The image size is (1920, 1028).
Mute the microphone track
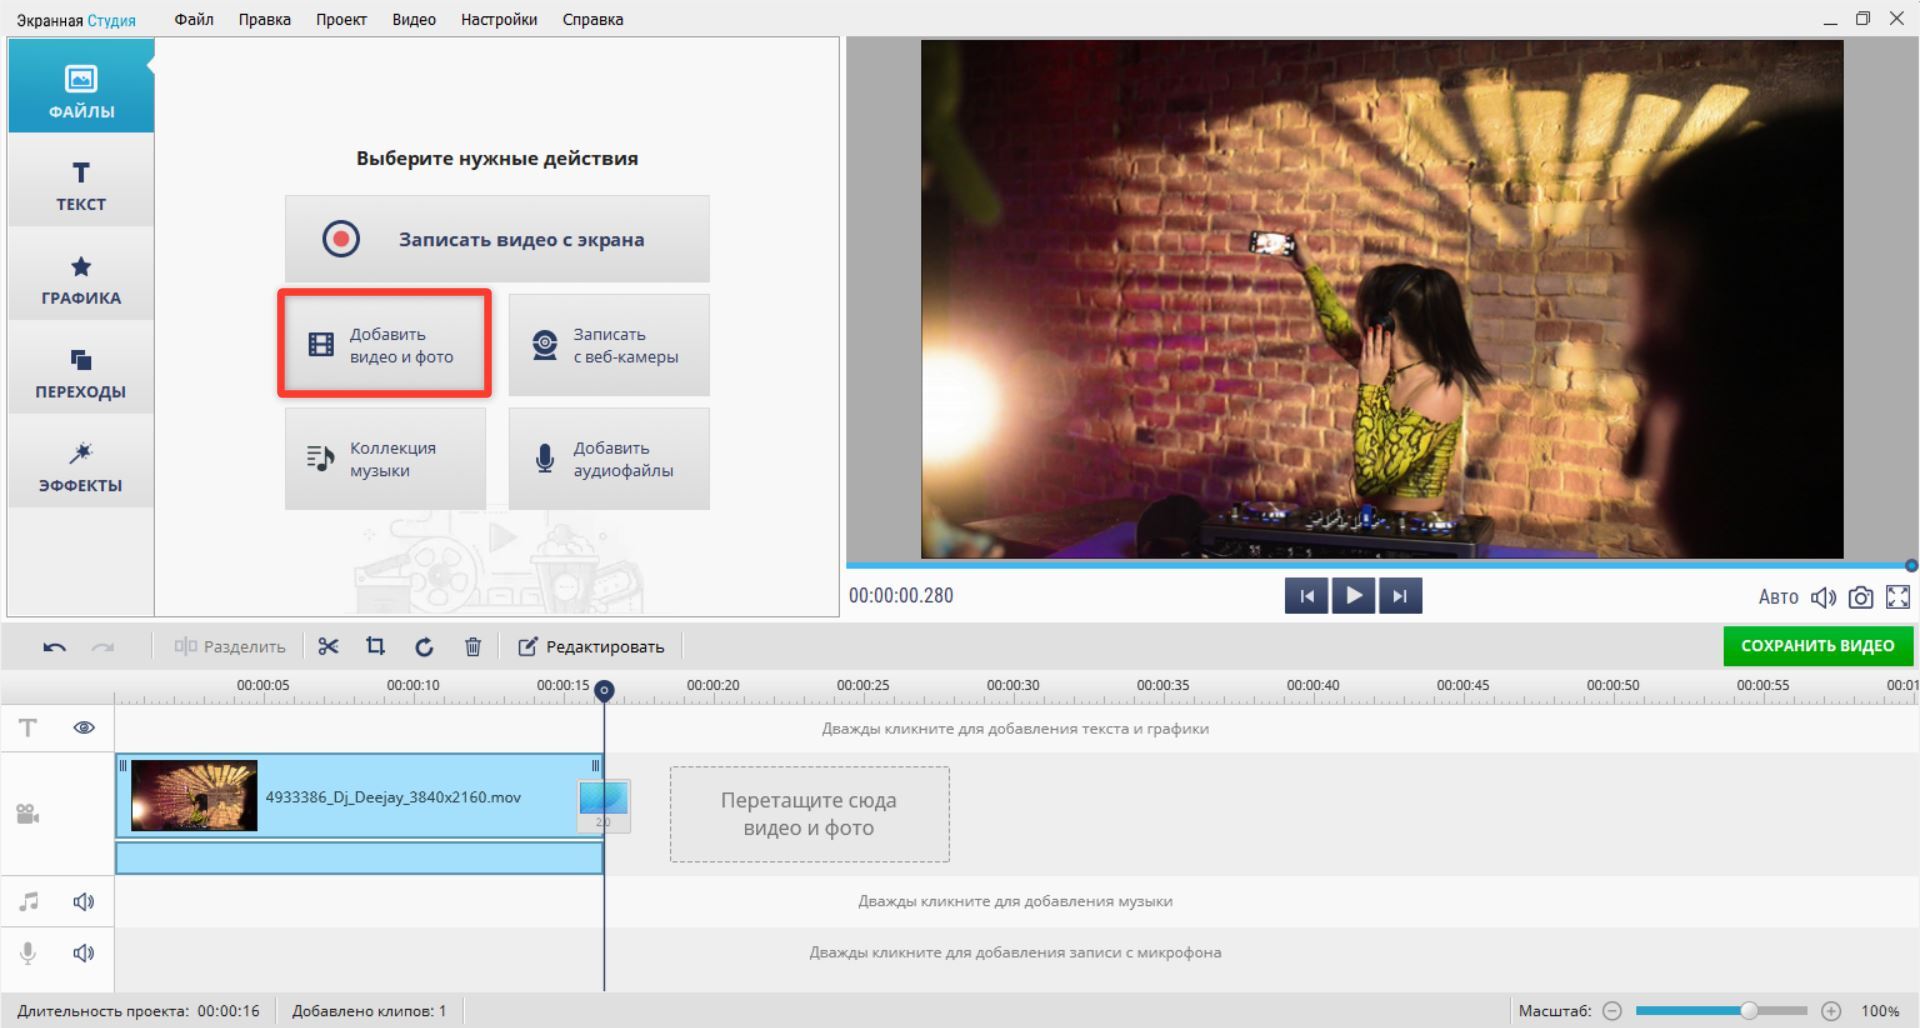pos(84,953)
